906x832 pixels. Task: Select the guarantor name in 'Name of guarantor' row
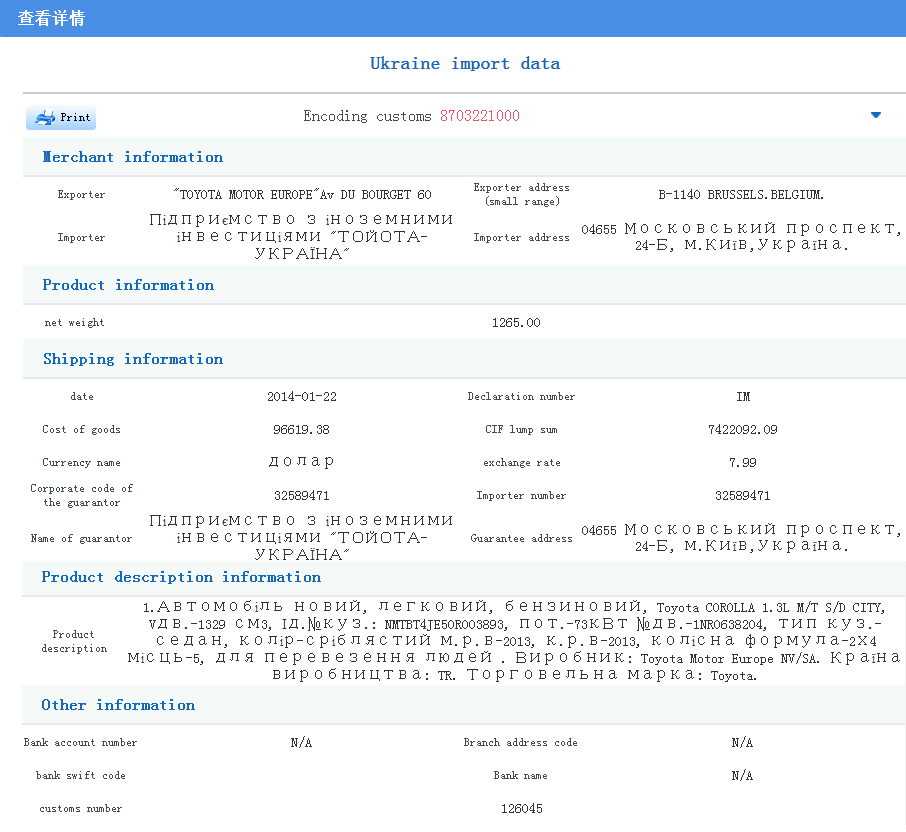[x=301, y=537]
